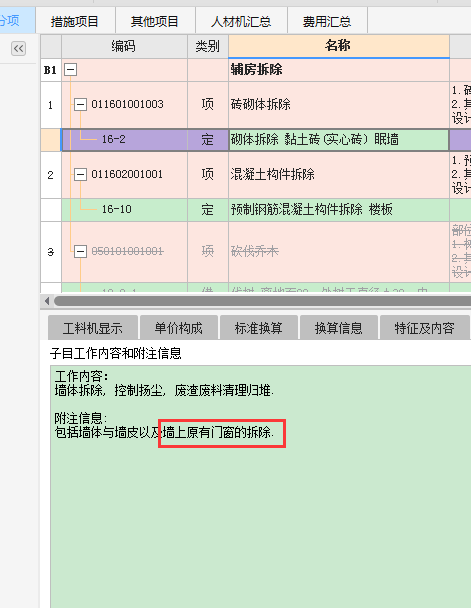
Task: Click 定 category cell of 16-10 row
Action: point(208,210)
